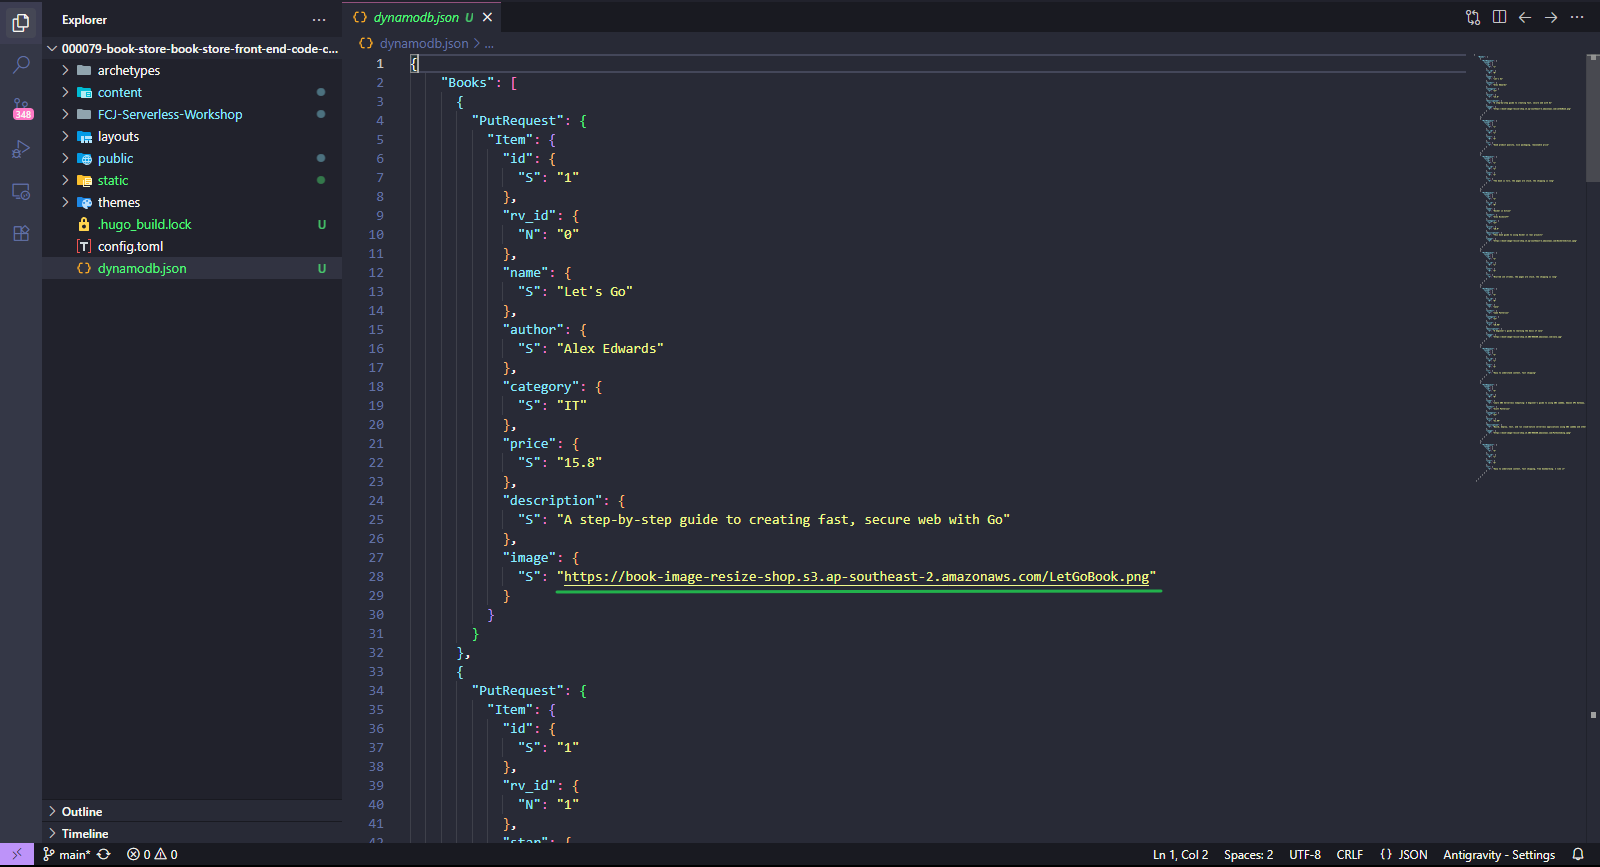Click the "category" key on line 18
Viewport: 1600px width, 867px height.
541,387
